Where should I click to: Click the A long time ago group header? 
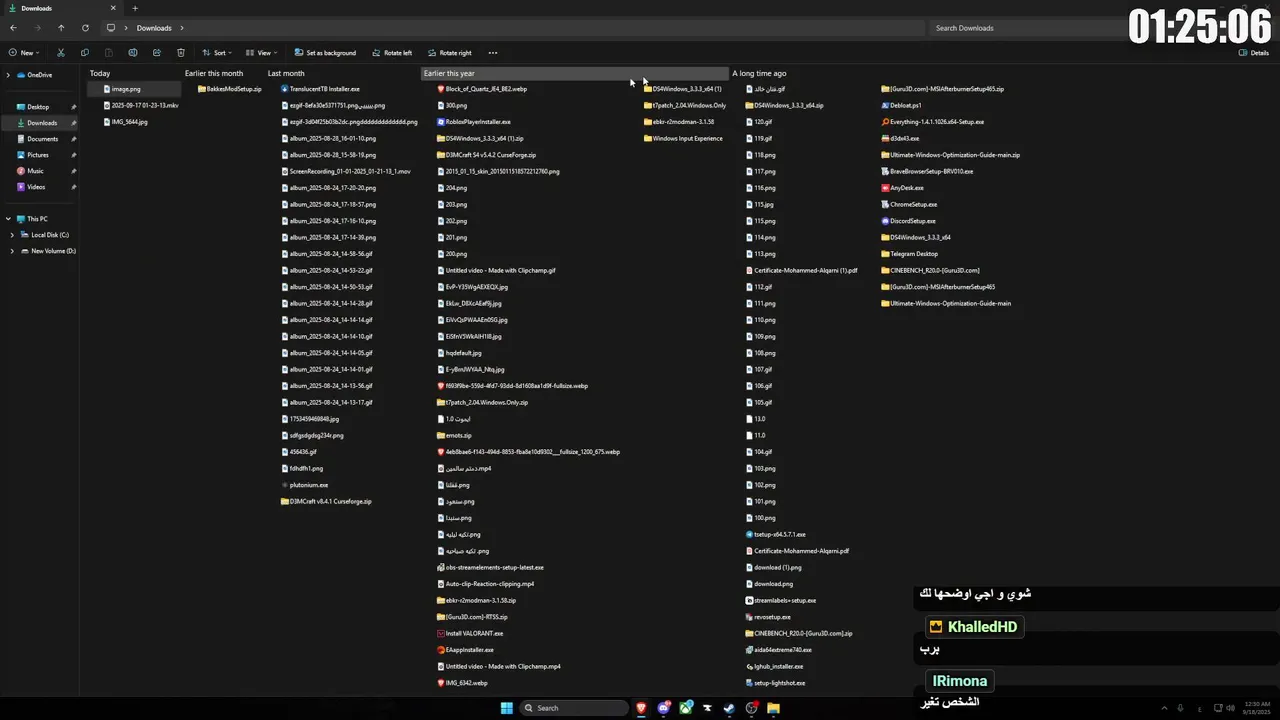point(759,73)
